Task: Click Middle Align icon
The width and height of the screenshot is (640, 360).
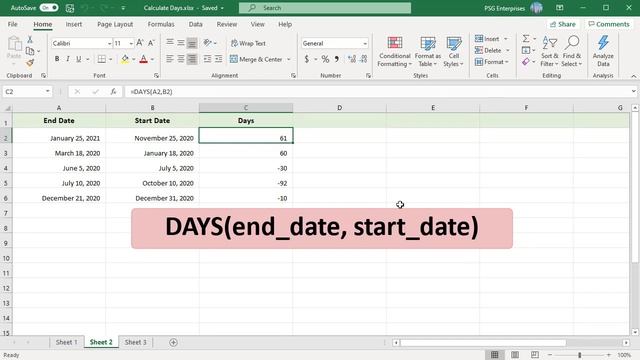Action: coord(181,43)
